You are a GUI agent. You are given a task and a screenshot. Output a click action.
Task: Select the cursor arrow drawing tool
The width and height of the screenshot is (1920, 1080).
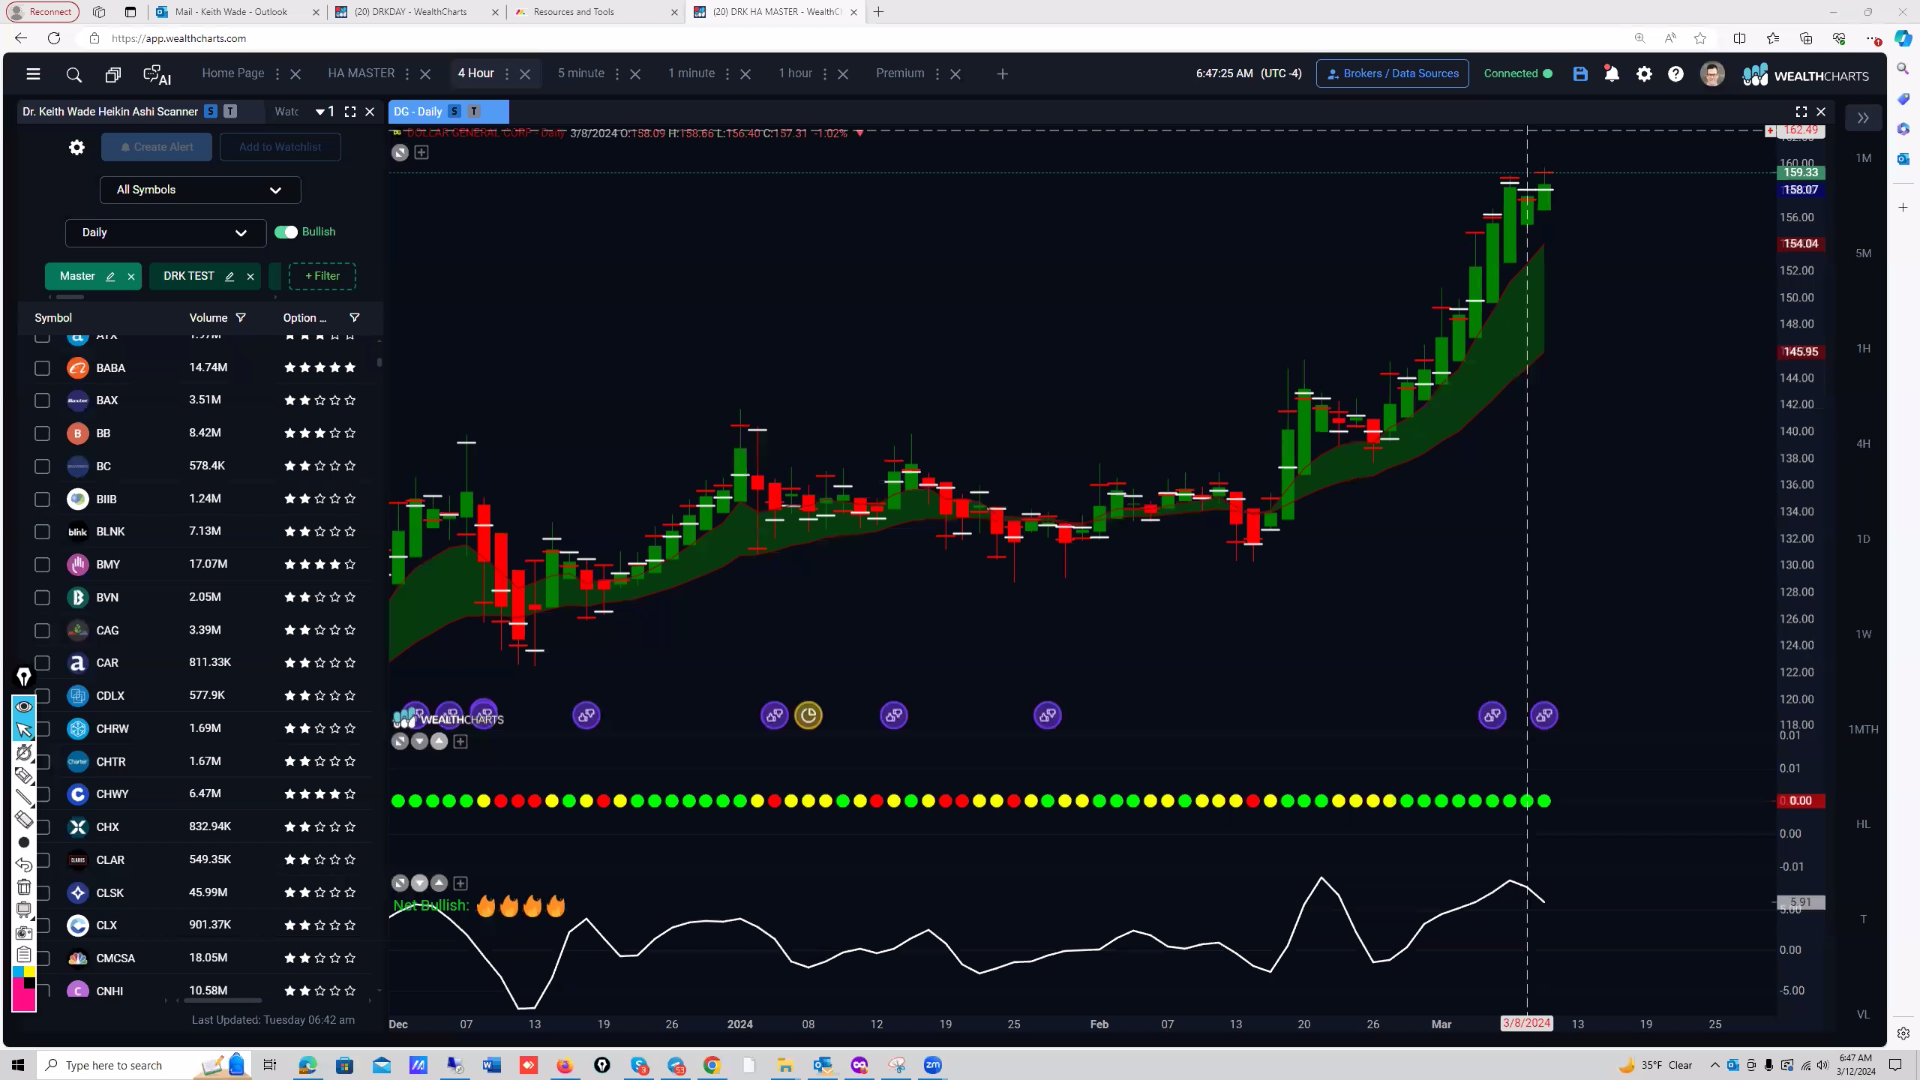point(24,730)
